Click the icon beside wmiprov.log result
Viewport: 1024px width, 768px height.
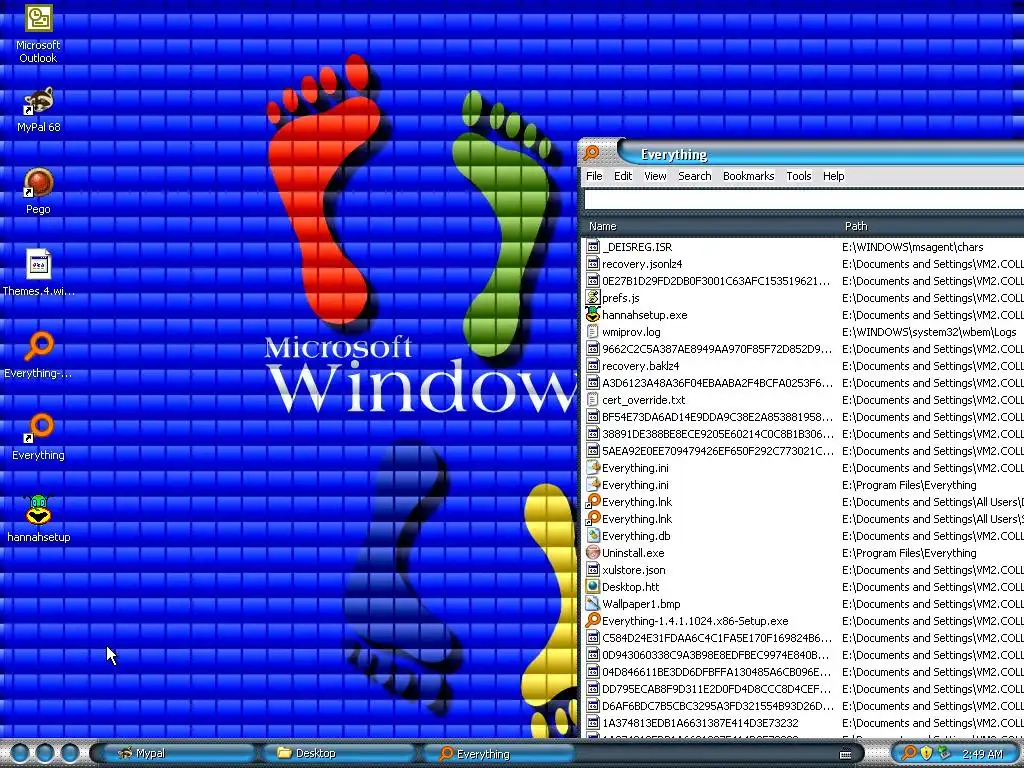(x=592, y=332)
